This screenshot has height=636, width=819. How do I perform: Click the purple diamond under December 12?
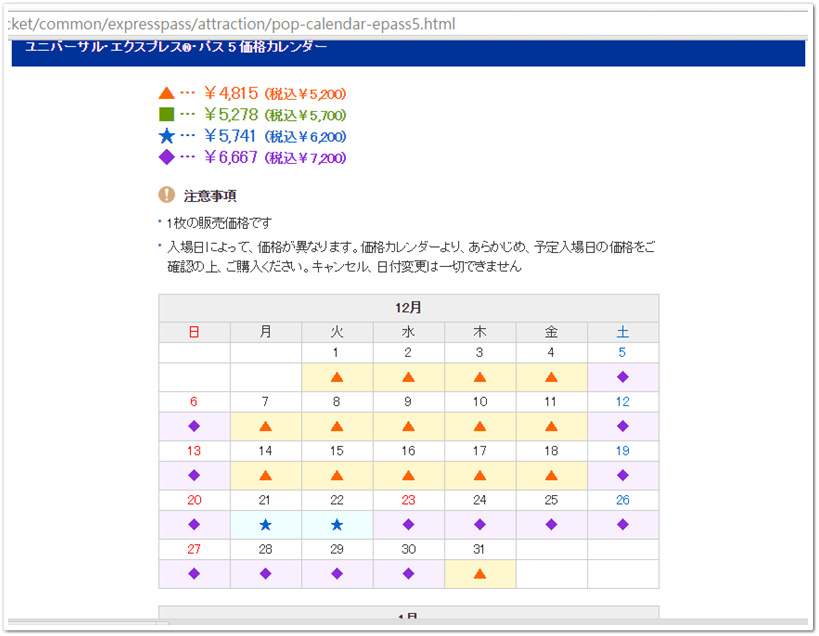pos(623,426)
